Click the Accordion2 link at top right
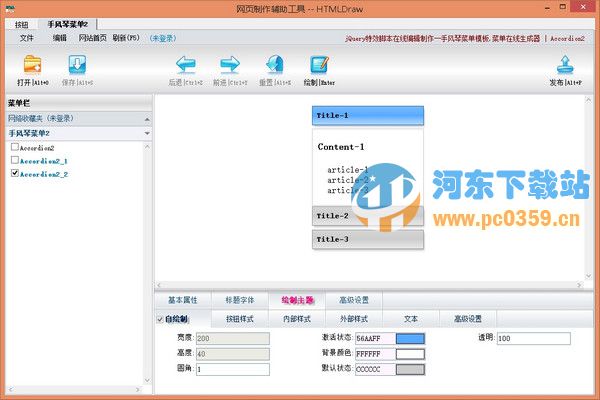The height and width of the screenshot is (400, 600). coord(567,39)
